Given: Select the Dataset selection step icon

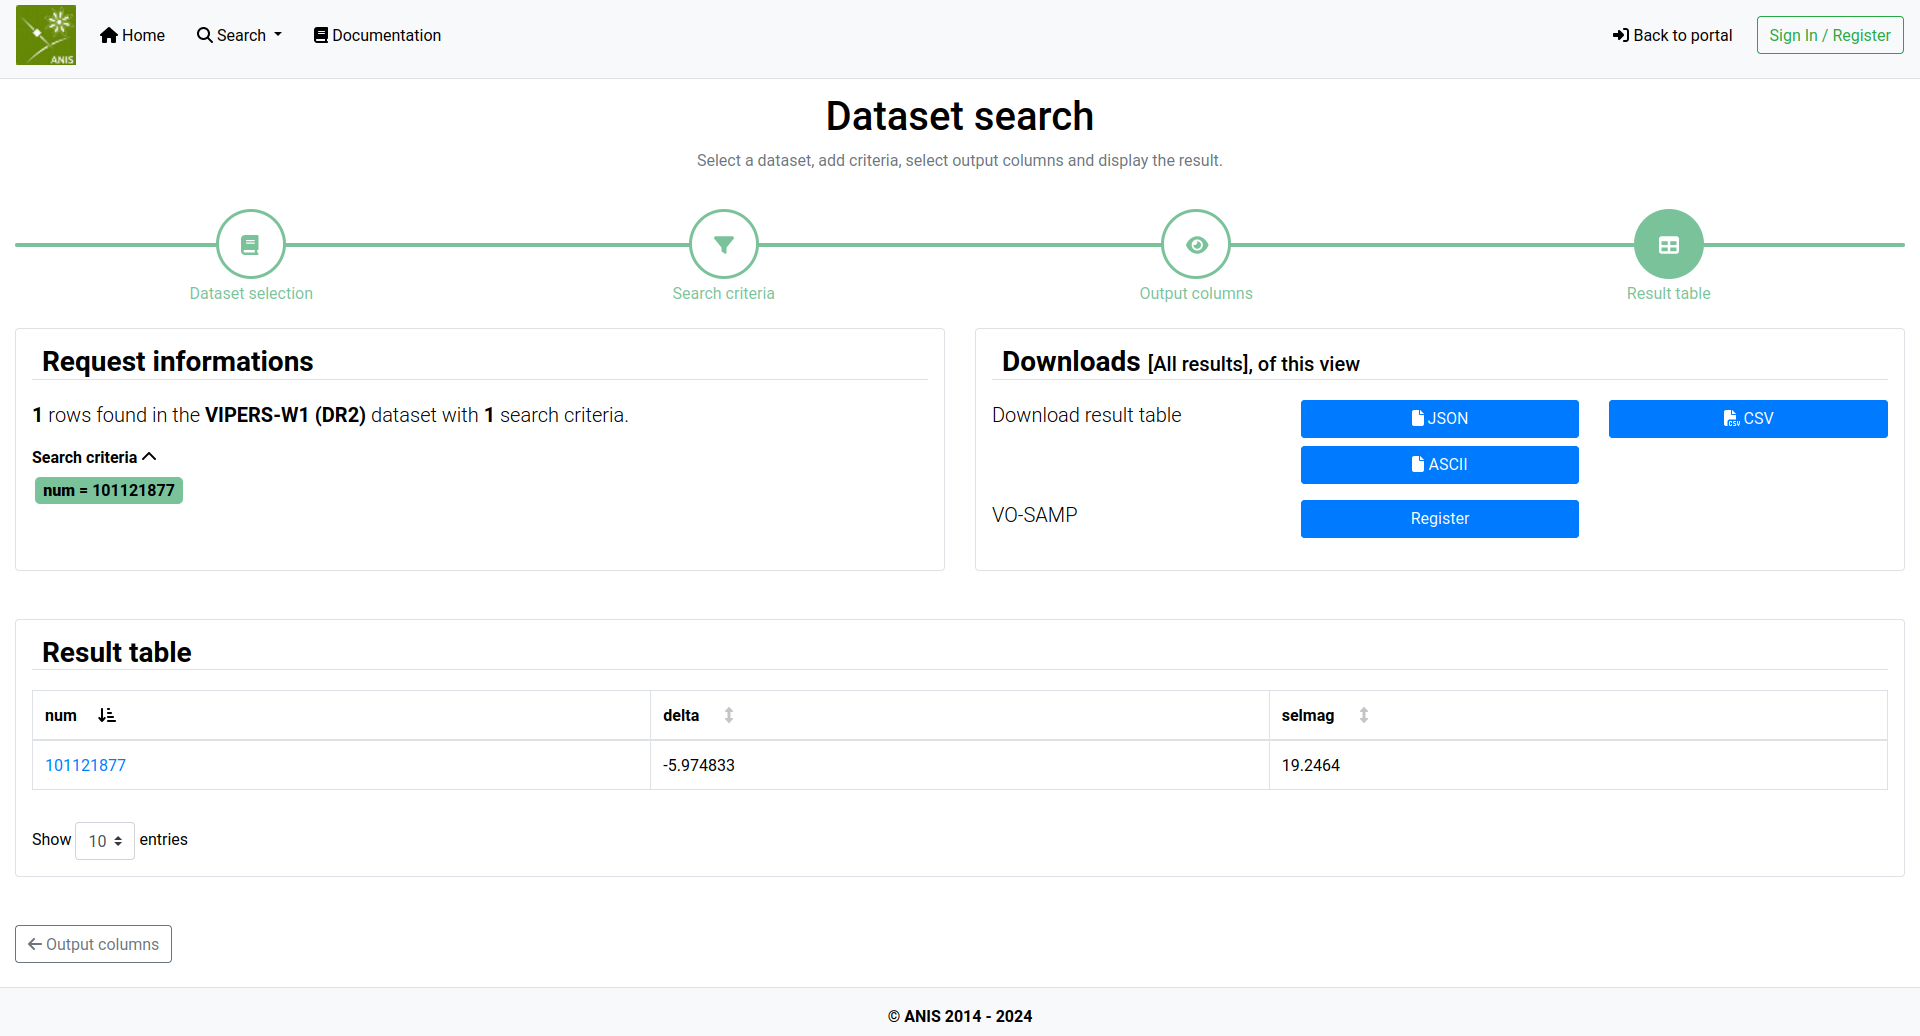Looking at the screenshot, I should pyautogui.click(x=251, y=244).
